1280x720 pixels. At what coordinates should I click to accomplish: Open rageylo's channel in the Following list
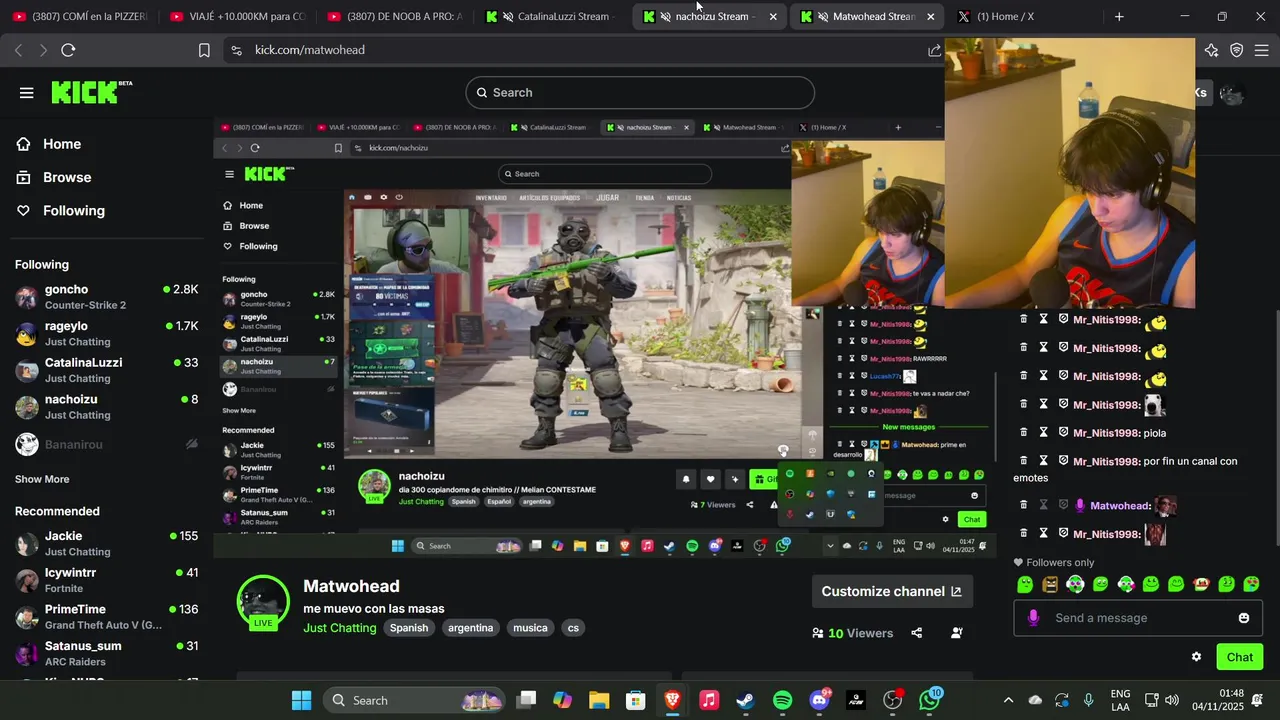(x=107, y=333)
